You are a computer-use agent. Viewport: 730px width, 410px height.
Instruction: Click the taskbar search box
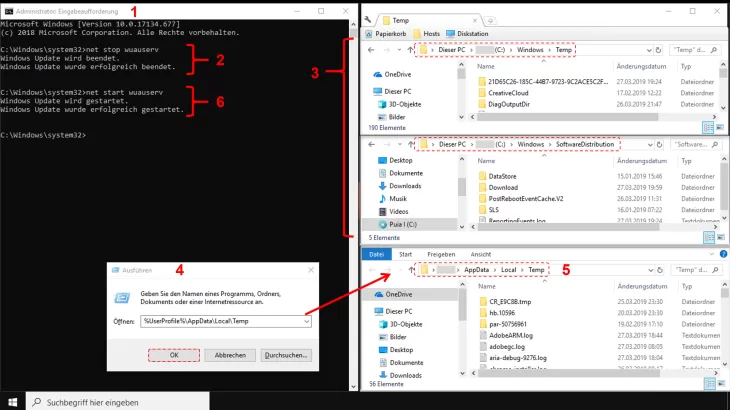(x=110, y=401)
